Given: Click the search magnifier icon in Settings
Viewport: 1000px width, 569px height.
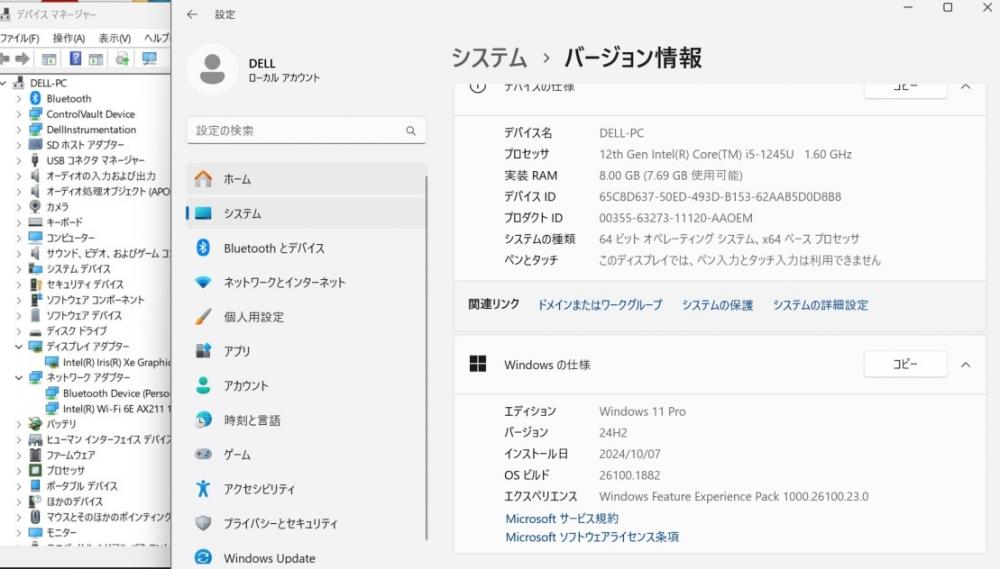Looking at the screenshot, I should 411,131.
